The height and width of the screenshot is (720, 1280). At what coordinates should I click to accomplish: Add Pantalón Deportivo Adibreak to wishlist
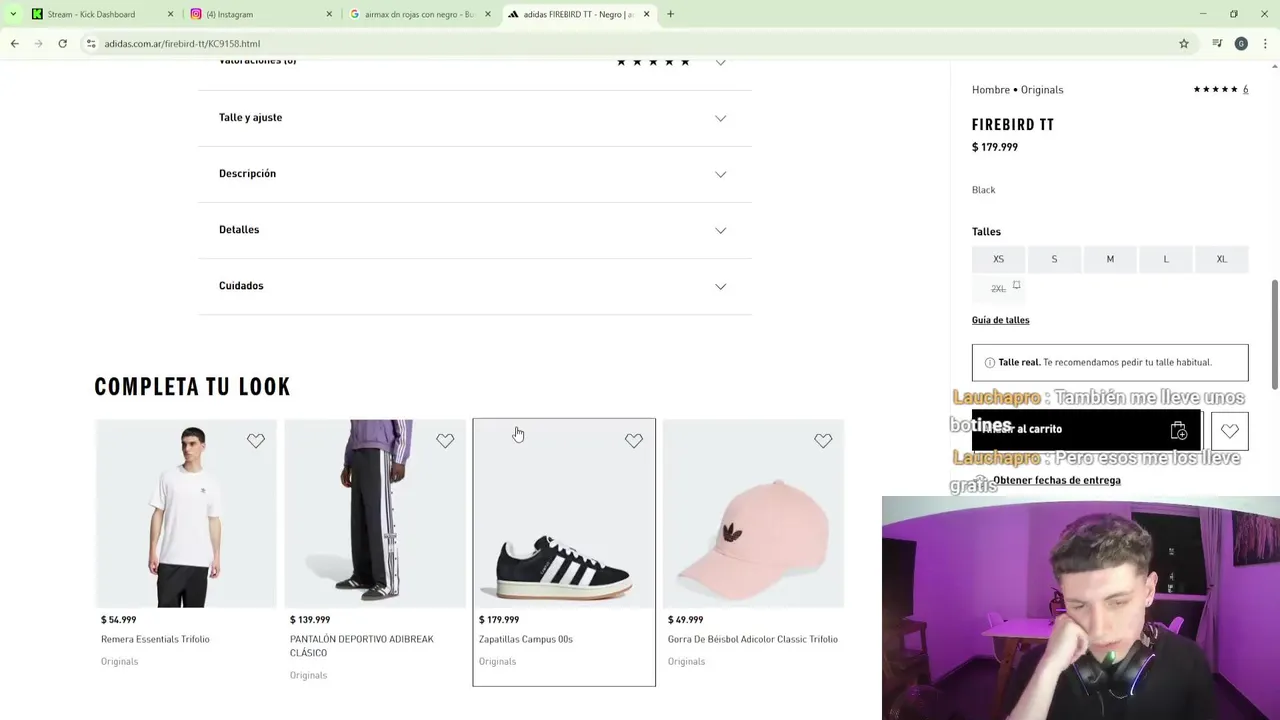point(445,440)
